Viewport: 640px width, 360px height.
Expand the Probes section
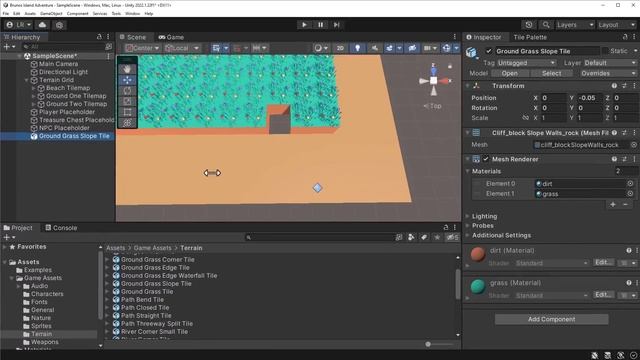[482, 226]
